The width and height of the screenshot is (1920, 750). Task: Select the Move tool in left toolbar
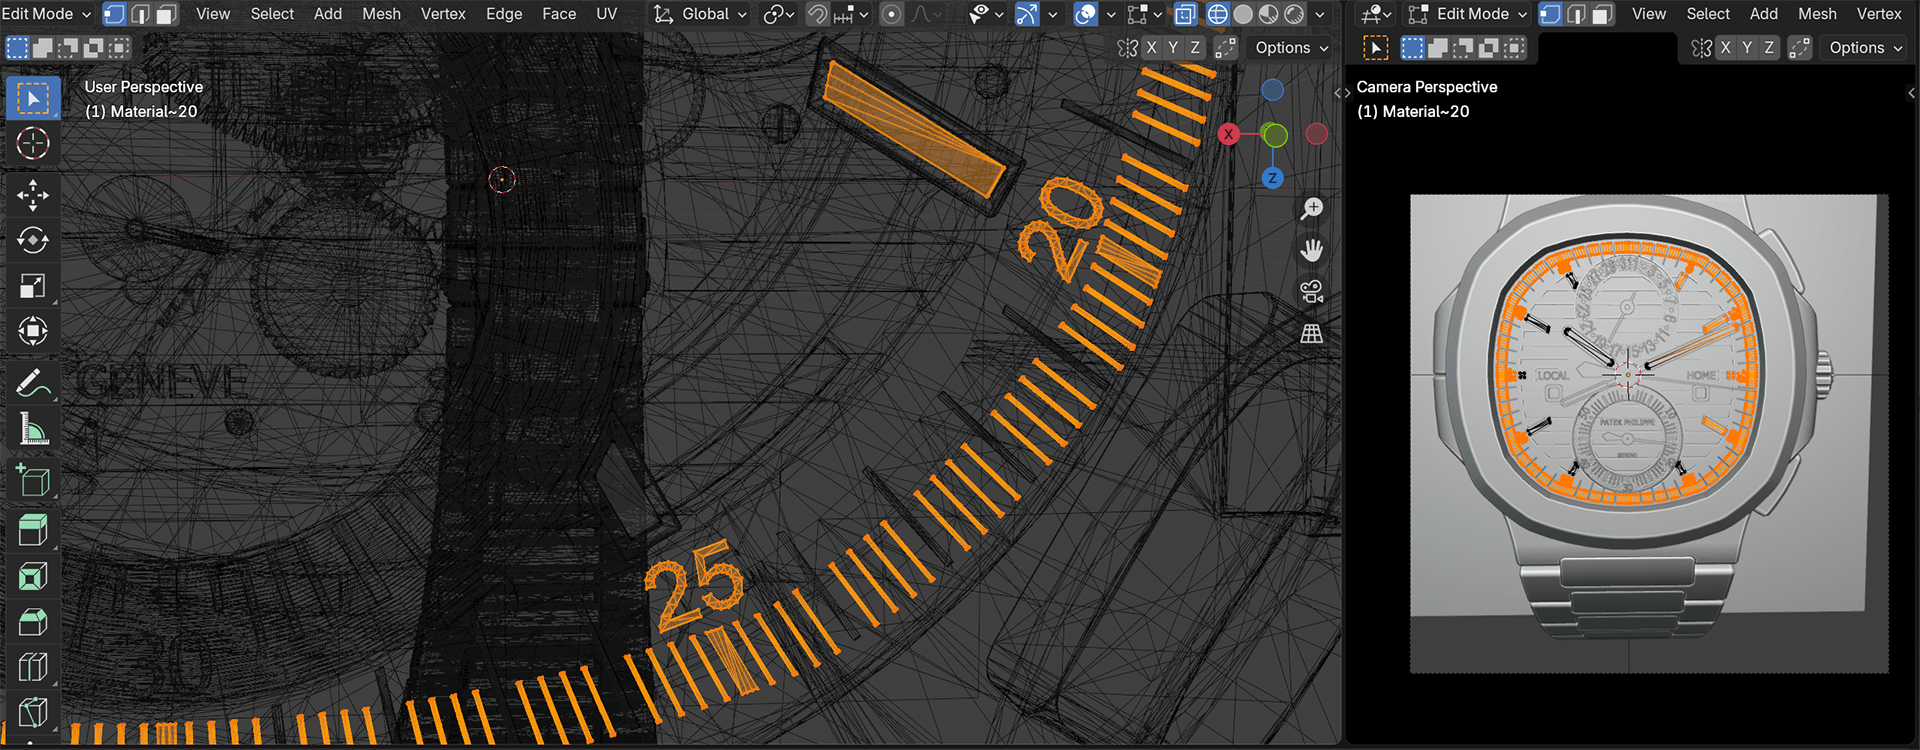coord(32,195)
